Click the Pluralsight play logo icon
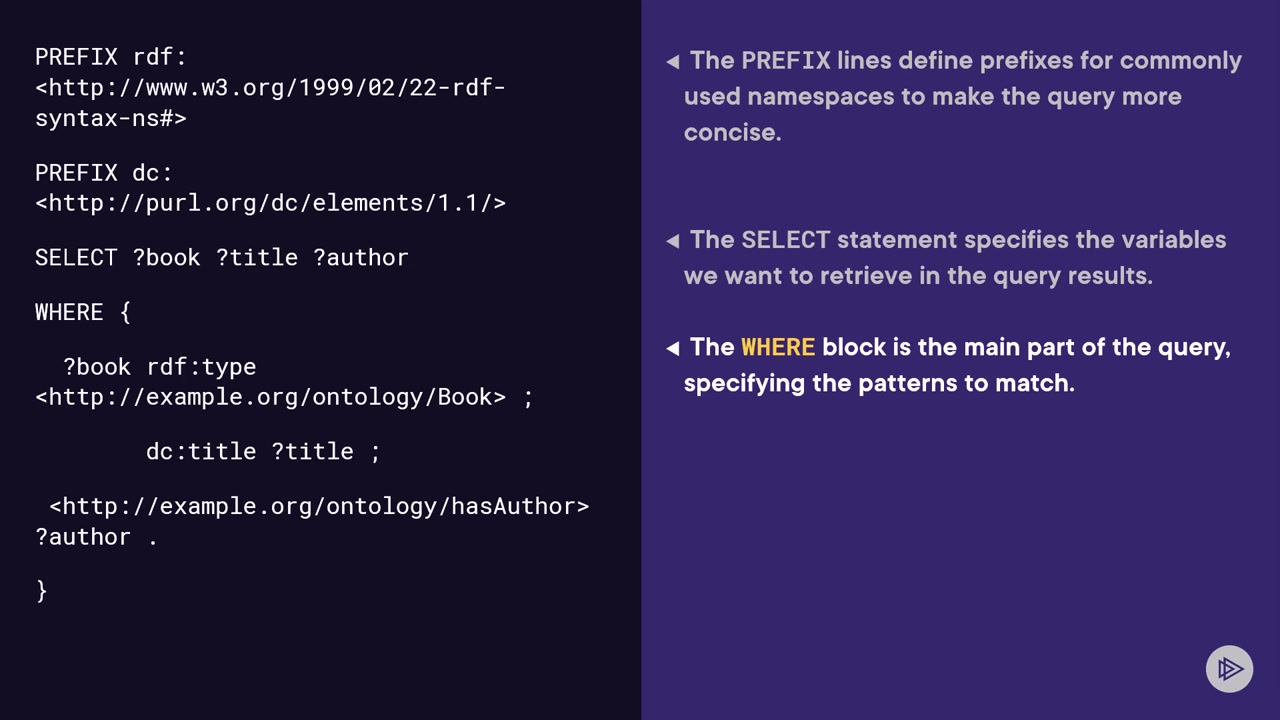 1229,669
